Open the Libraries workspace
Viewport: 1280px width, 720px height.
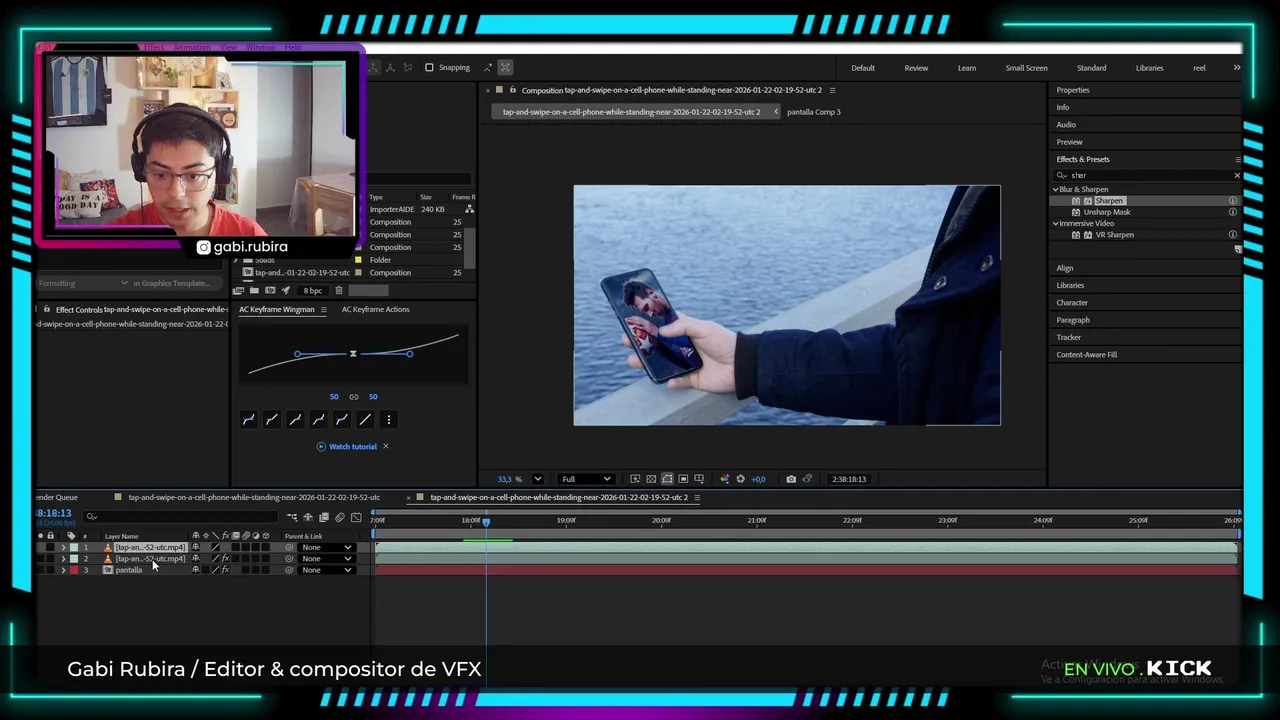tap(1149, 68)
